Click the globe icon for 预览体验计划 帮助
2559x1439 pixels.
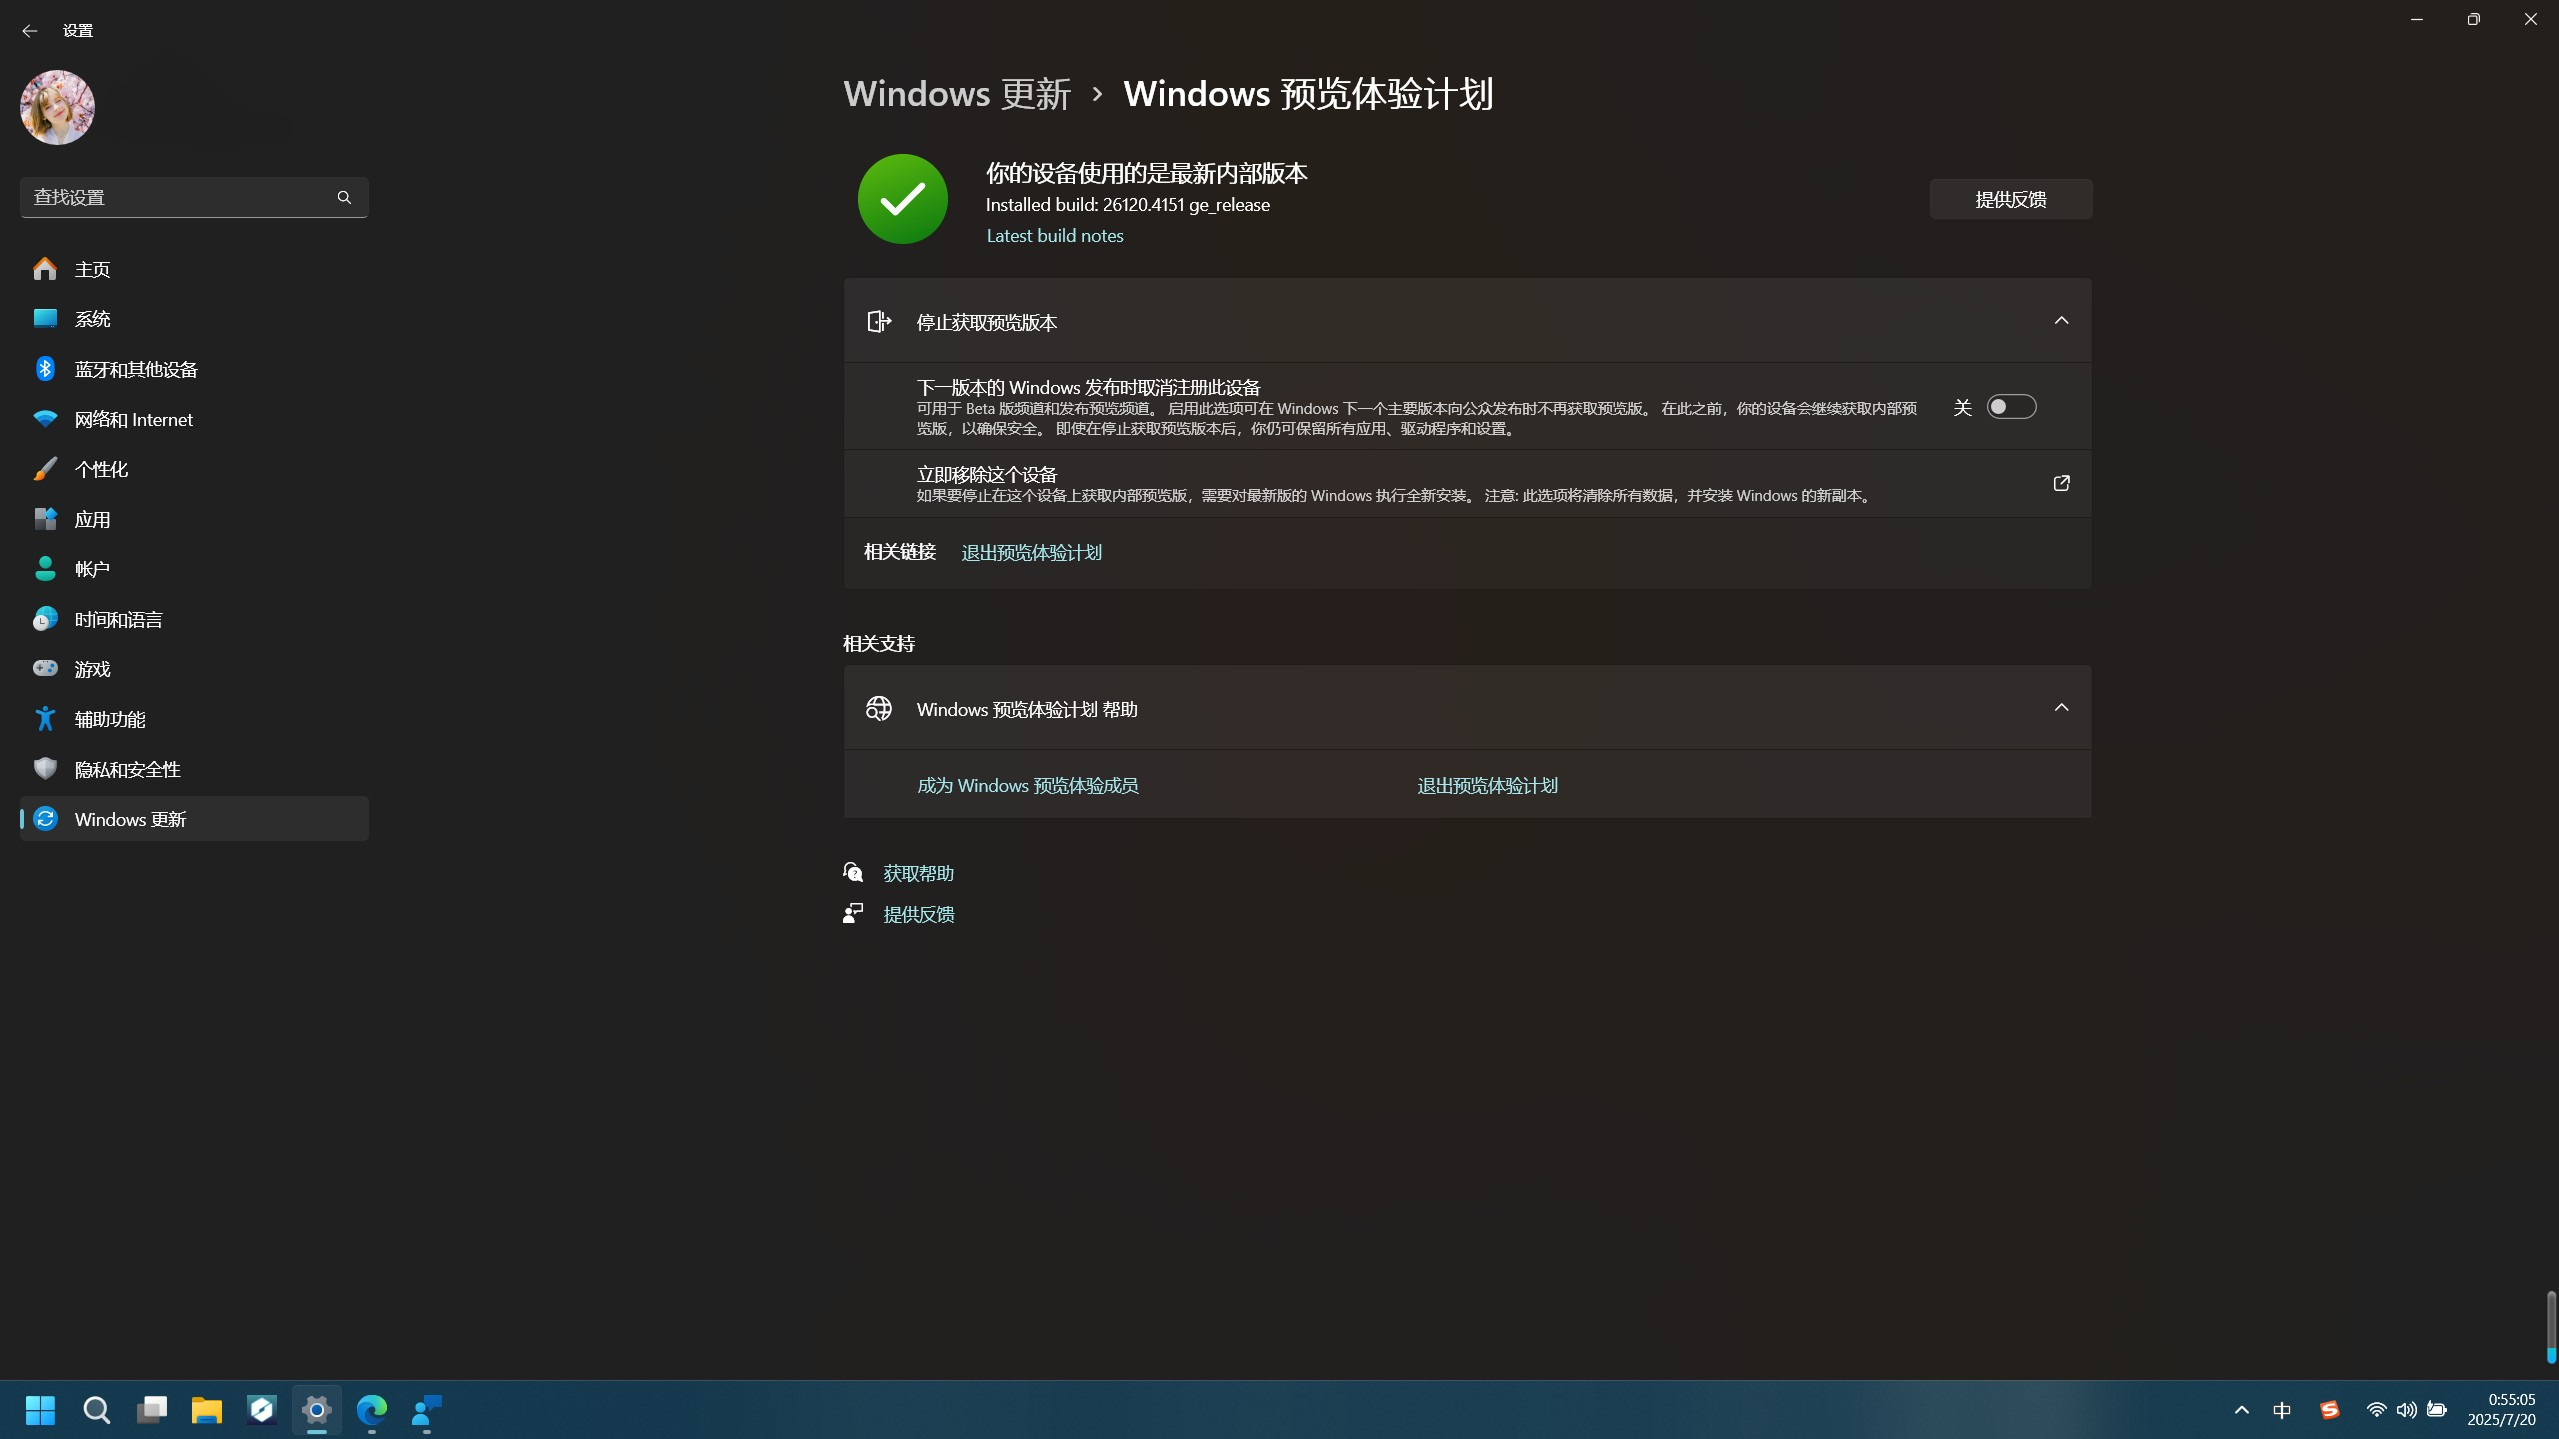pos(878,709)
